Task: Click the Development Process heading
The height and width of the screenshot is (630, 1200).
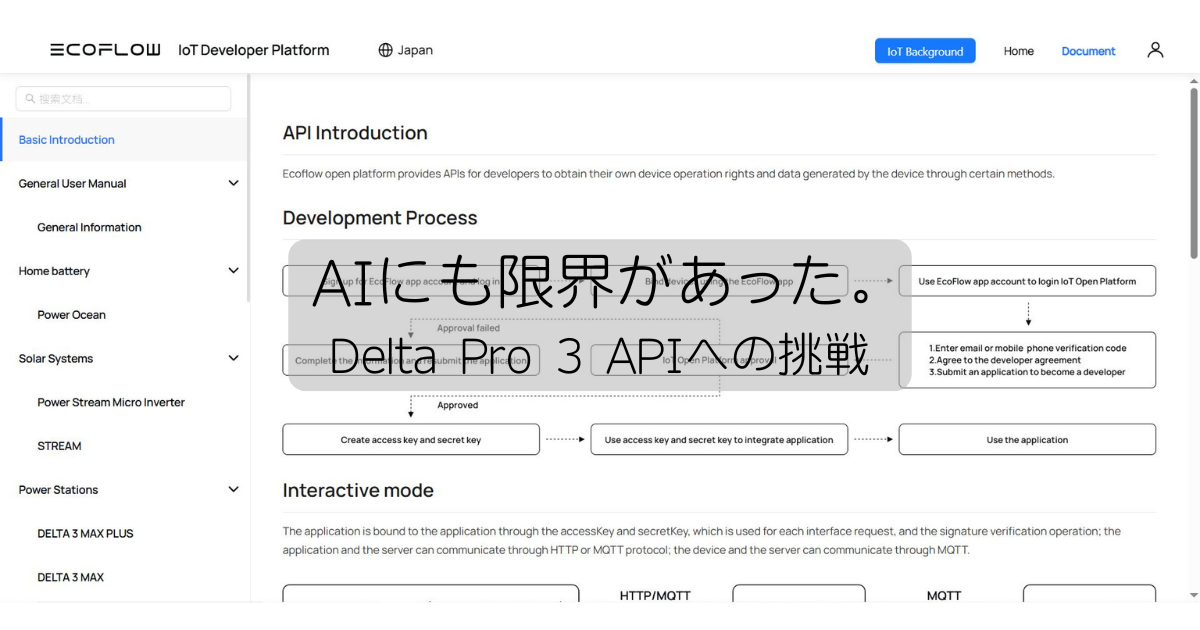Action: (x=380, y=218)
